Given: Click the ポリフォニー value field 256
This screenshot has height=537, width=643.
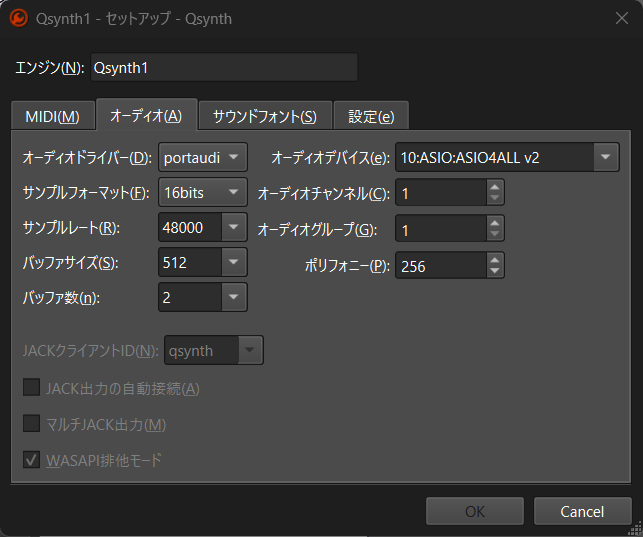Looking at the screenshot, I should click(x=441, y=266).
